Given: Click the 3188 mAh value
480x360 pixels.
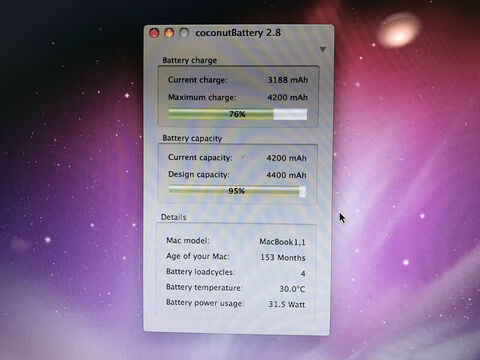Looking at the screenshot, I should coord(288,80).
